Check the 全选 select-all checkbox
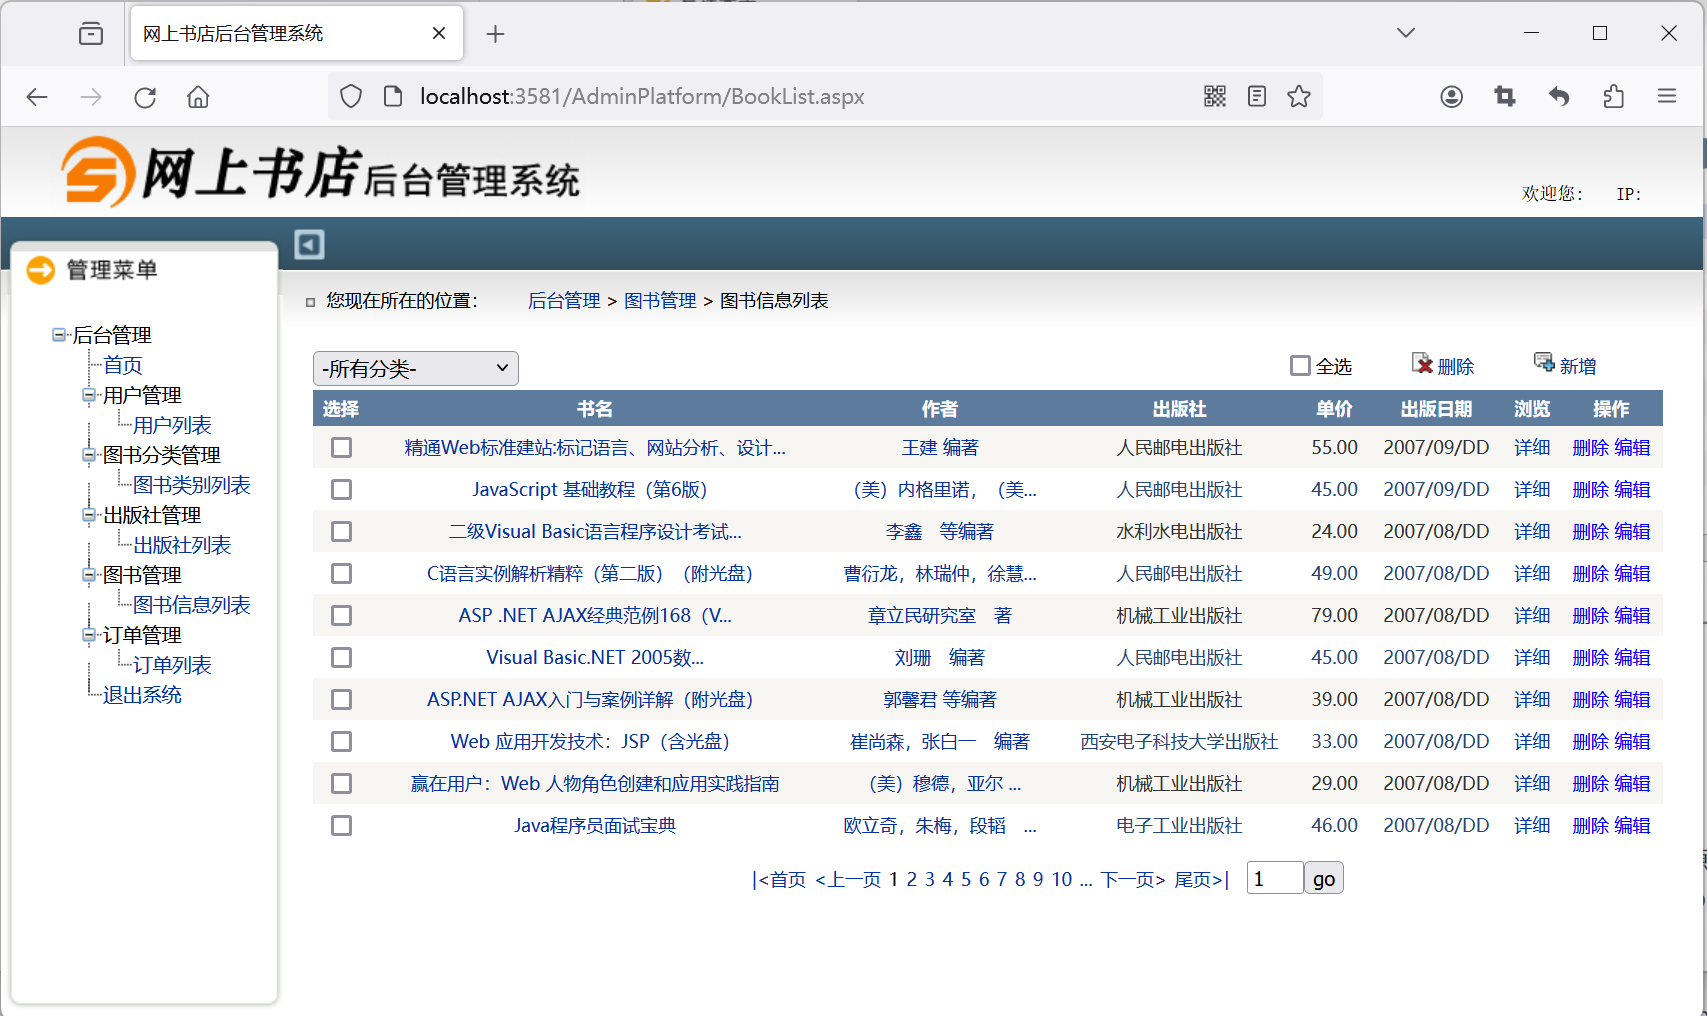This screenshot has height=1016, width=1707. coord(1300,366)
